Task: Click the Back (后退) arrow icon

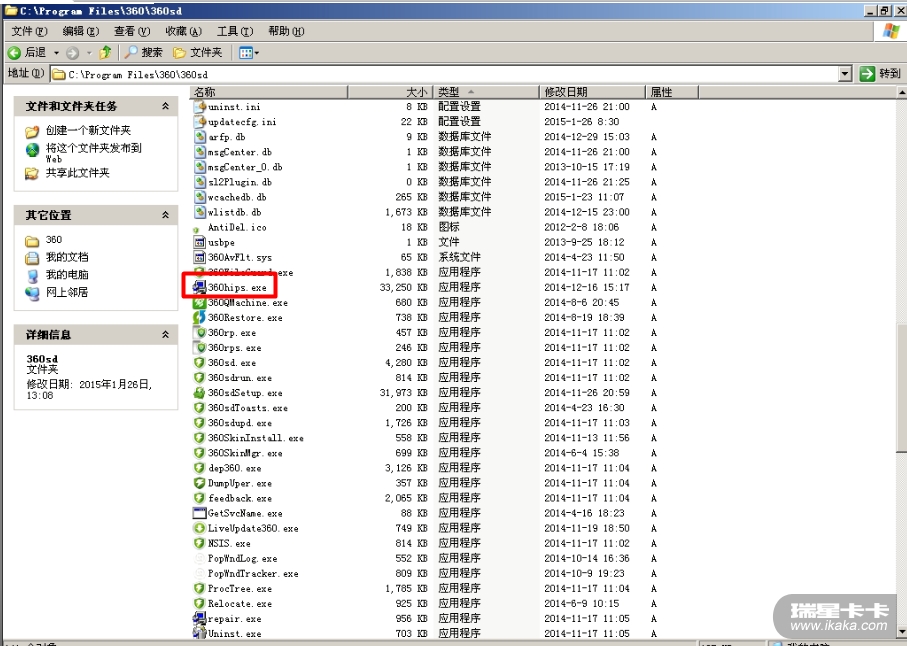Action: (14, 53)
